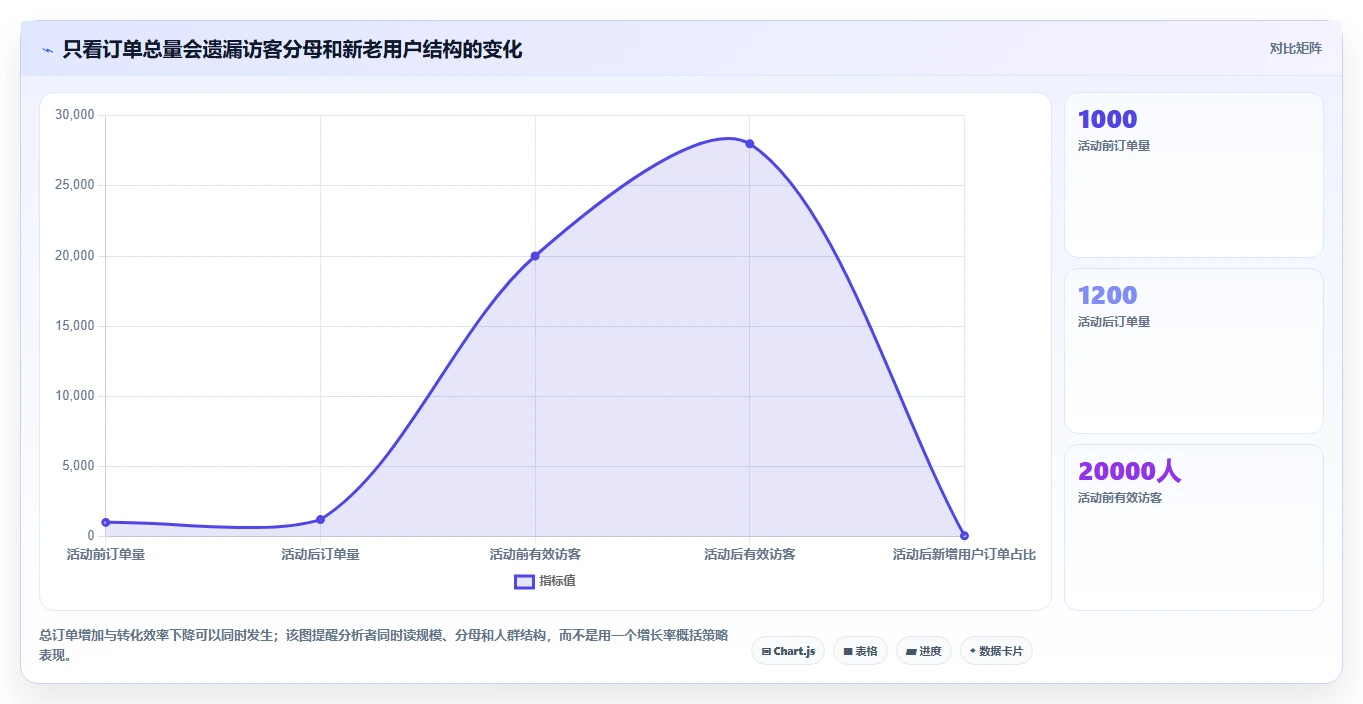The height and width of the screenshot is (704, 1363).
Task: Click the 活动后有效访客 peak data point
Action: tap(749, 144)
